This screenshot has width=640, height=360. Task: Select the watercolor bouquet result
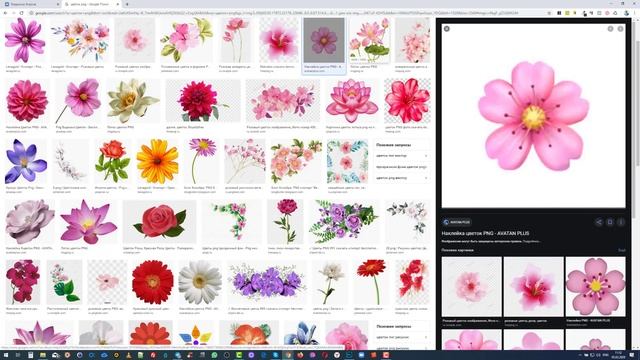[80, 40]
